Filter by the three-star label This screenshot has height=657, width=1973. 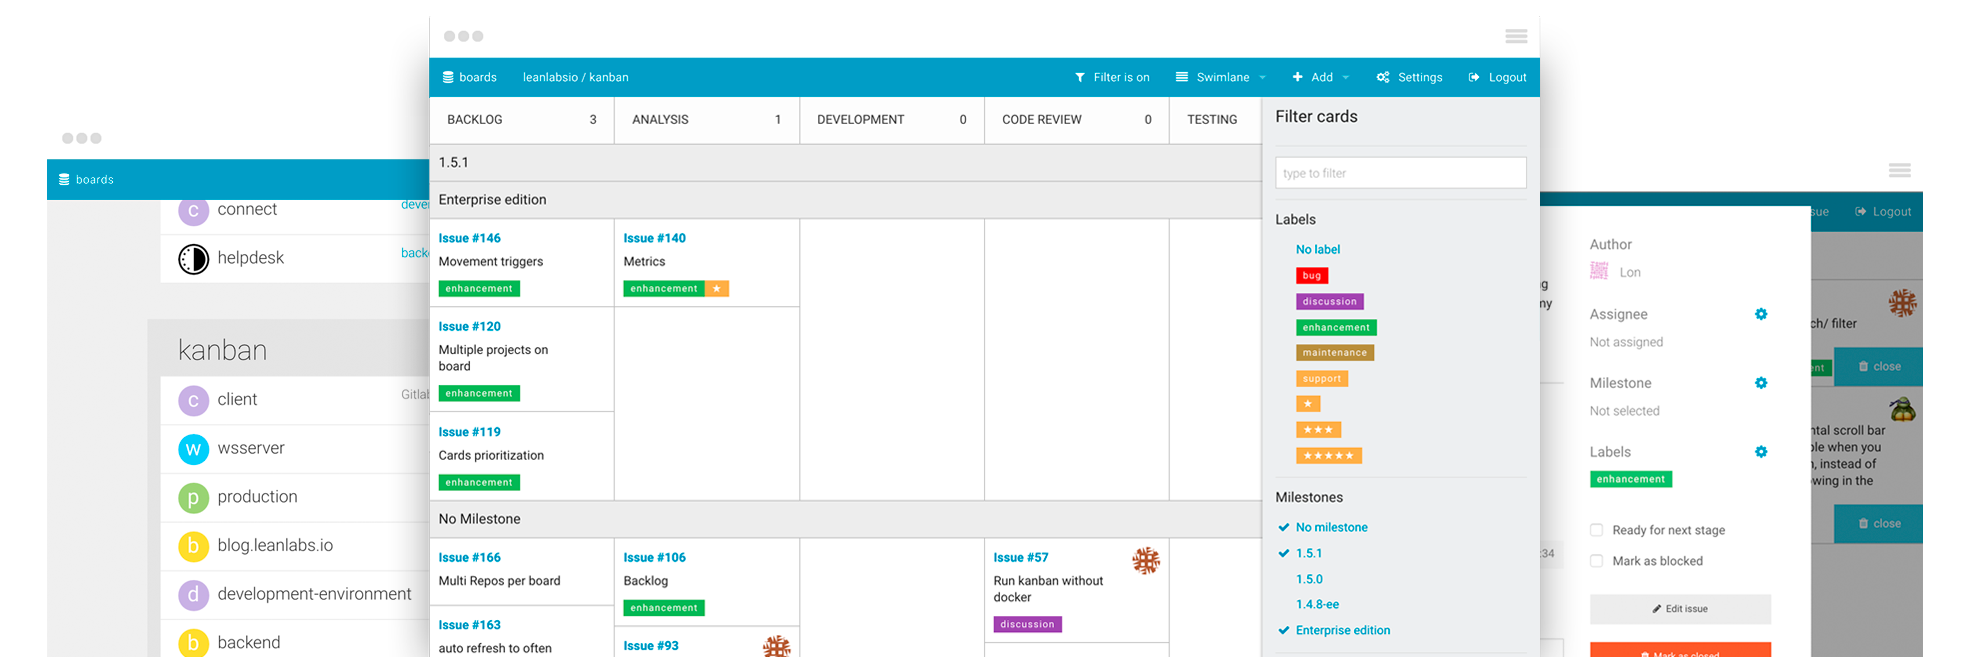(1318, 430)
